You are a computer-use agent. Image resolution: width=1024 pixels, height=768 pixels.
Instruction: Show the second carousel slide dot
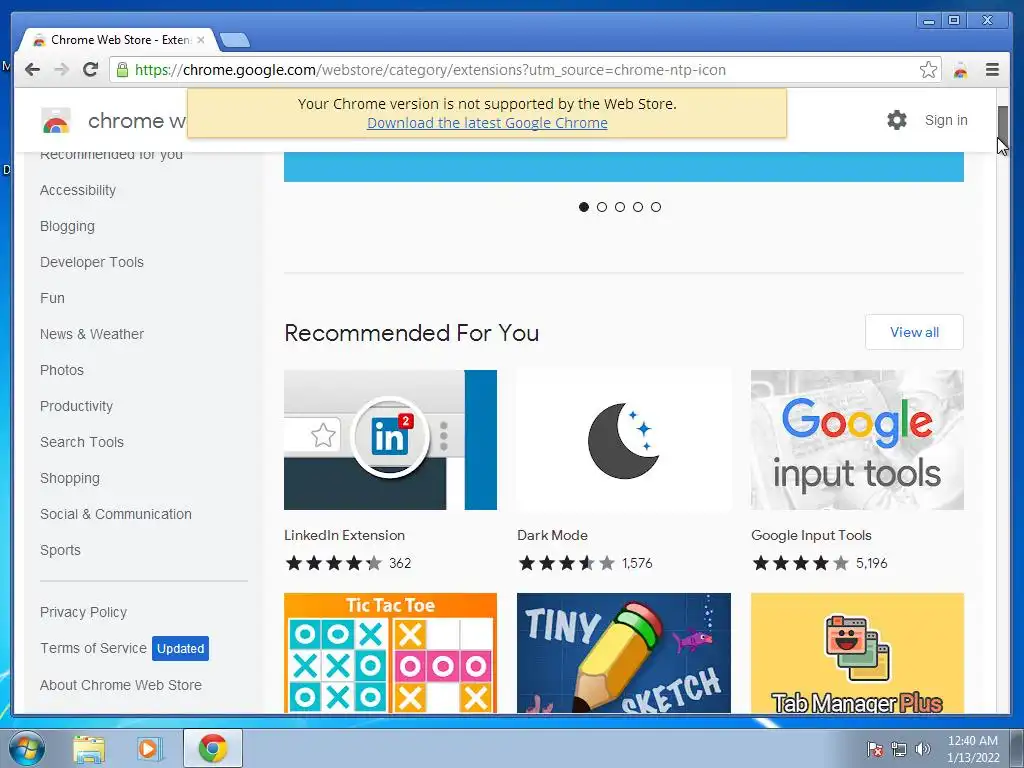point(602,207)
